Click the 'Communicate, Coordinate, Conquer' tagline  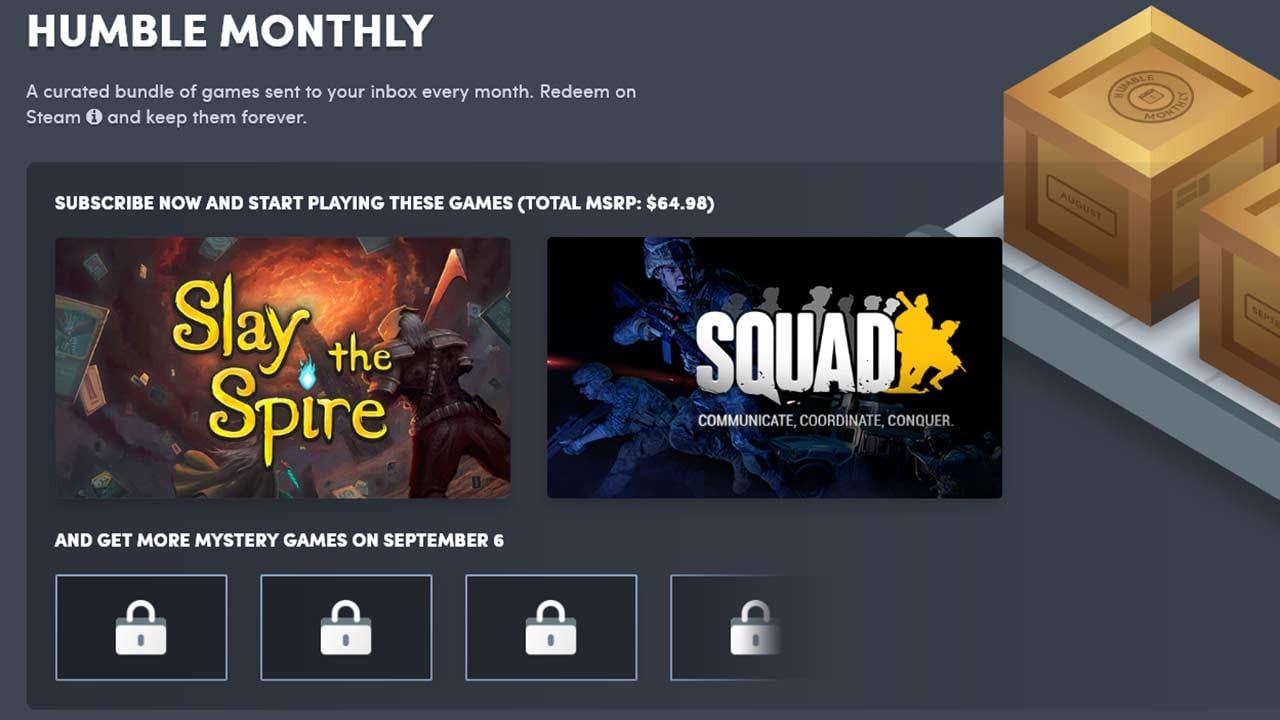point(826,420)
